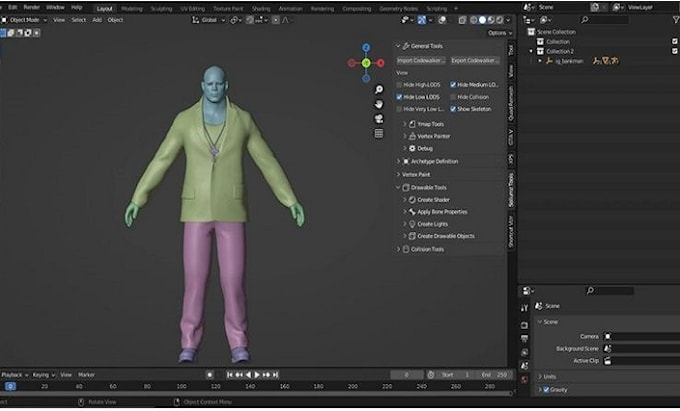This screenshot has width=680, height=411.
Task: Toggle the viewport overlays icon
Action: coord(442,20)
